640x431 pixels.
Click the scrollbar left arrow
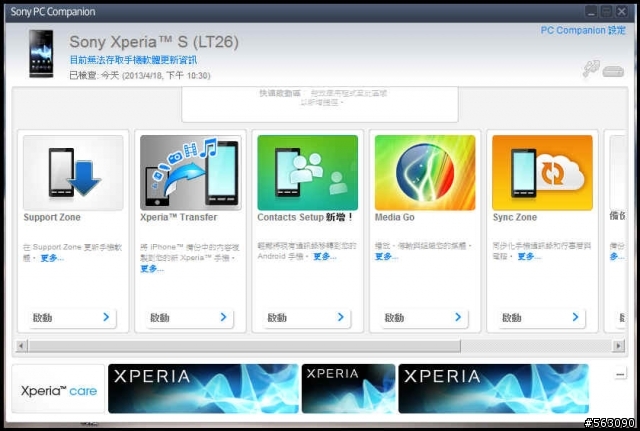click(x=22, y=346)
